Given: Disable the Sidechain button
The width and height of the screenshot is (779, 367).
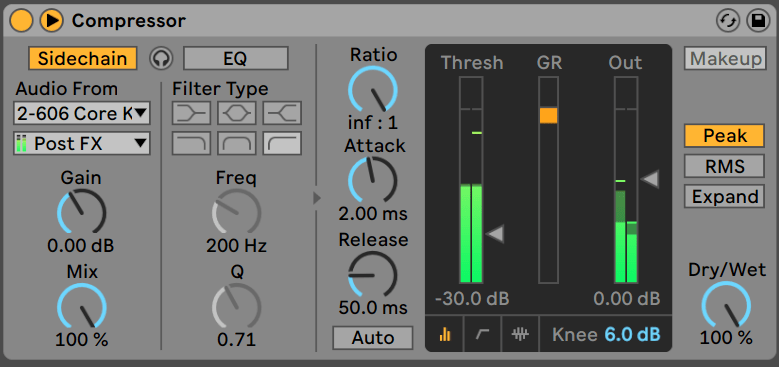Looking at the screenshot, I should (x=82, y=58).
